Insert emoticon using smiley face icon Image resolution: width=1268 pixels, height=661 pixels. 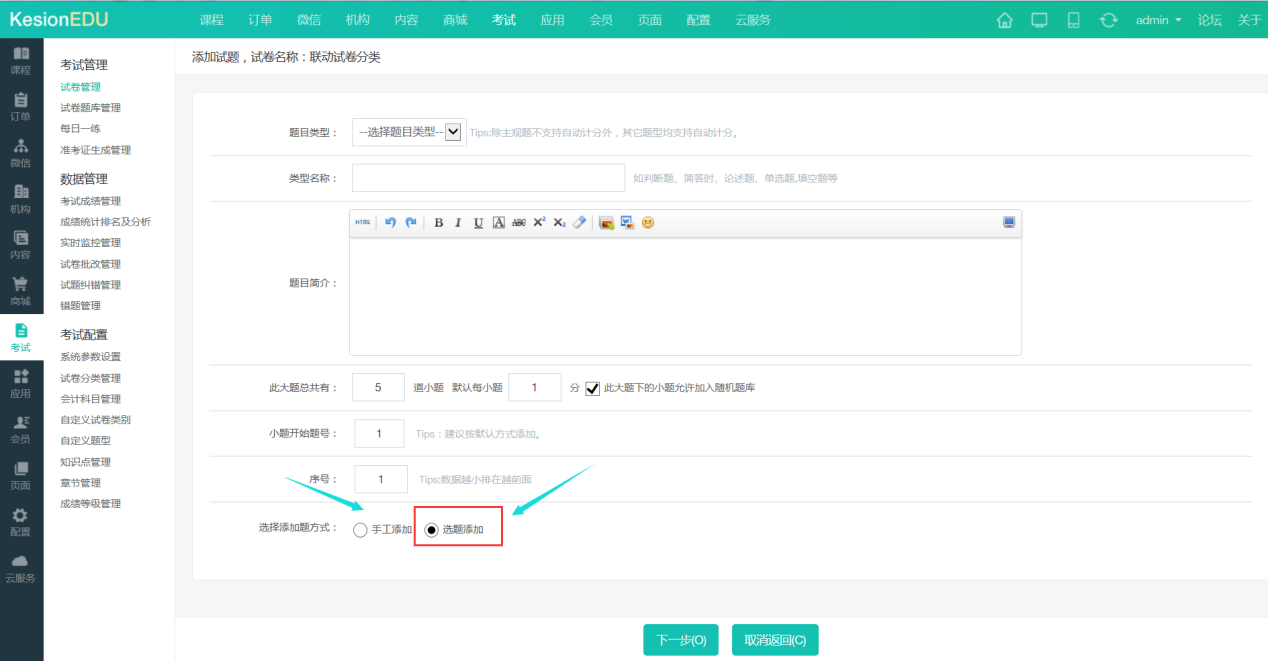[x=648, y=223]
